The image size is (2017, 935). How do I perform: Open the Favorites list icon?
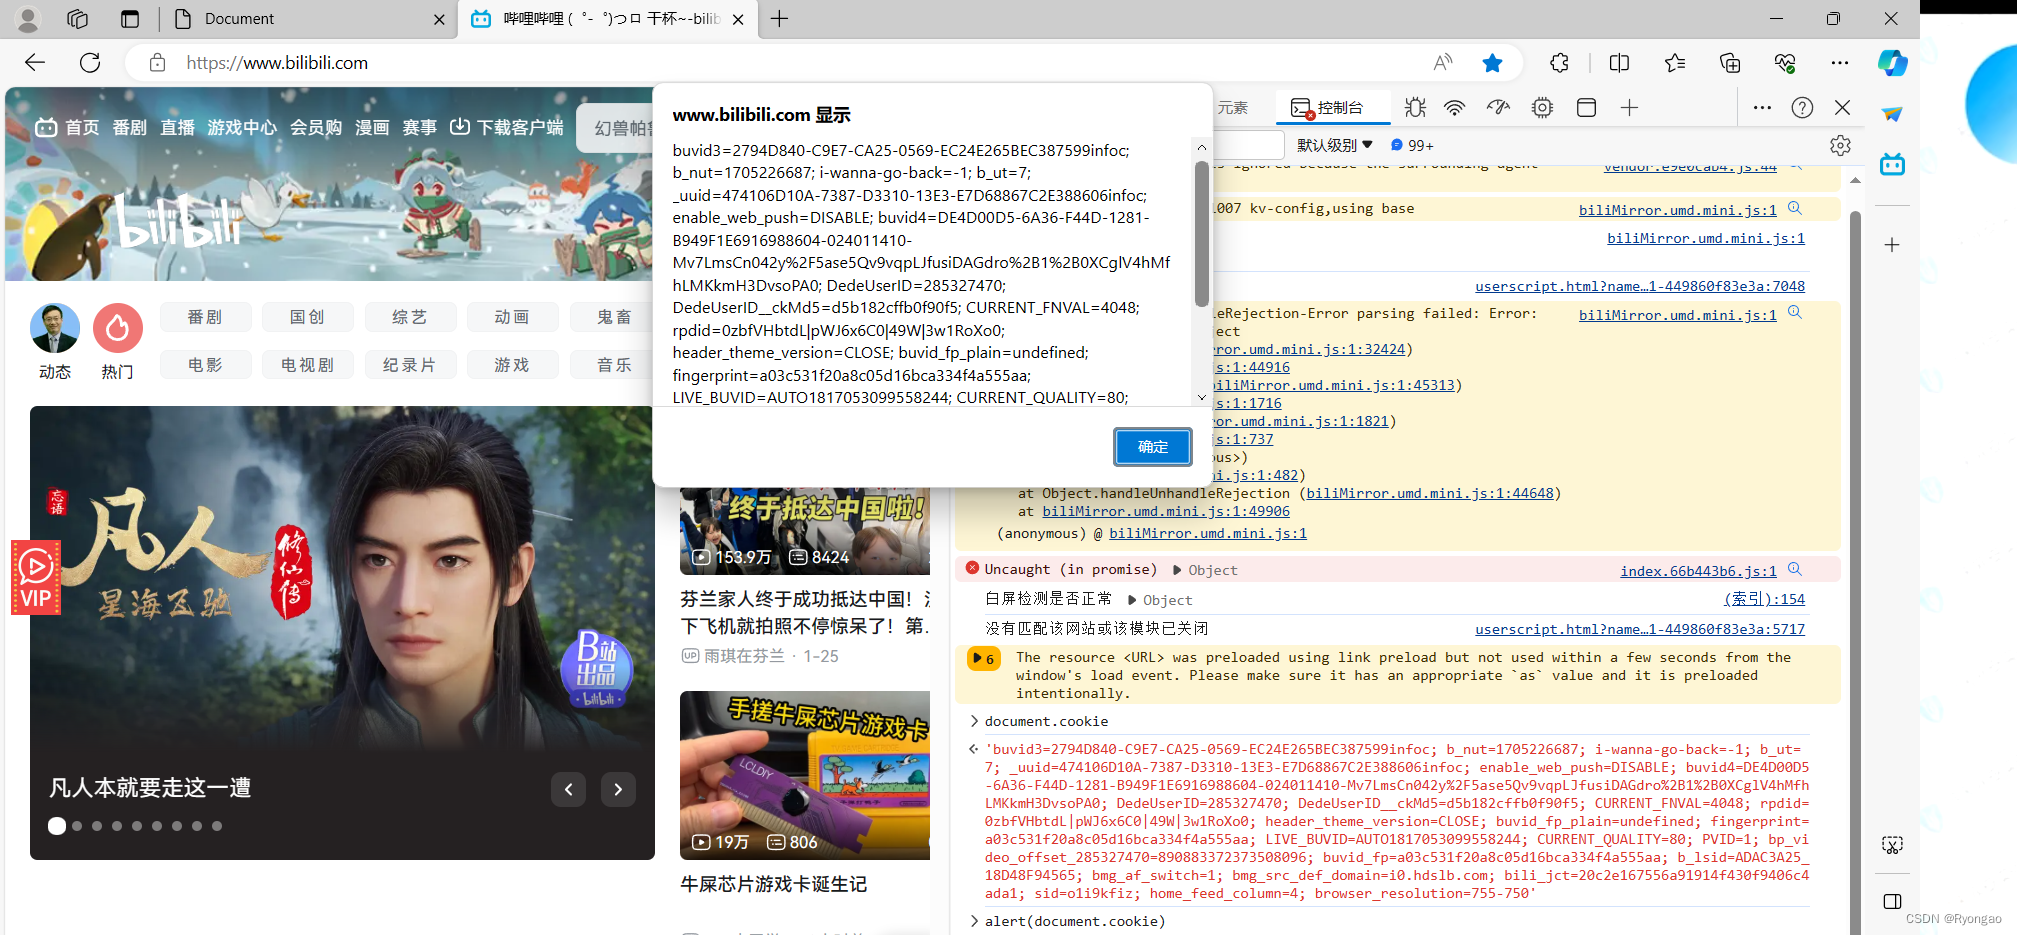1675,63
